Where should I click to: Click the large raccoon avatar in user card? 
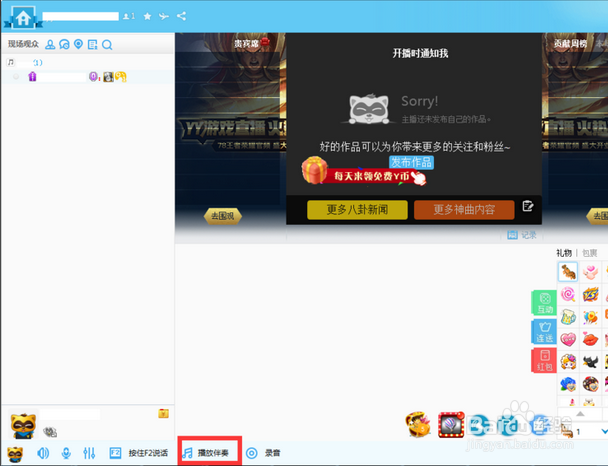pyautogui.click(x=23, y=425)
